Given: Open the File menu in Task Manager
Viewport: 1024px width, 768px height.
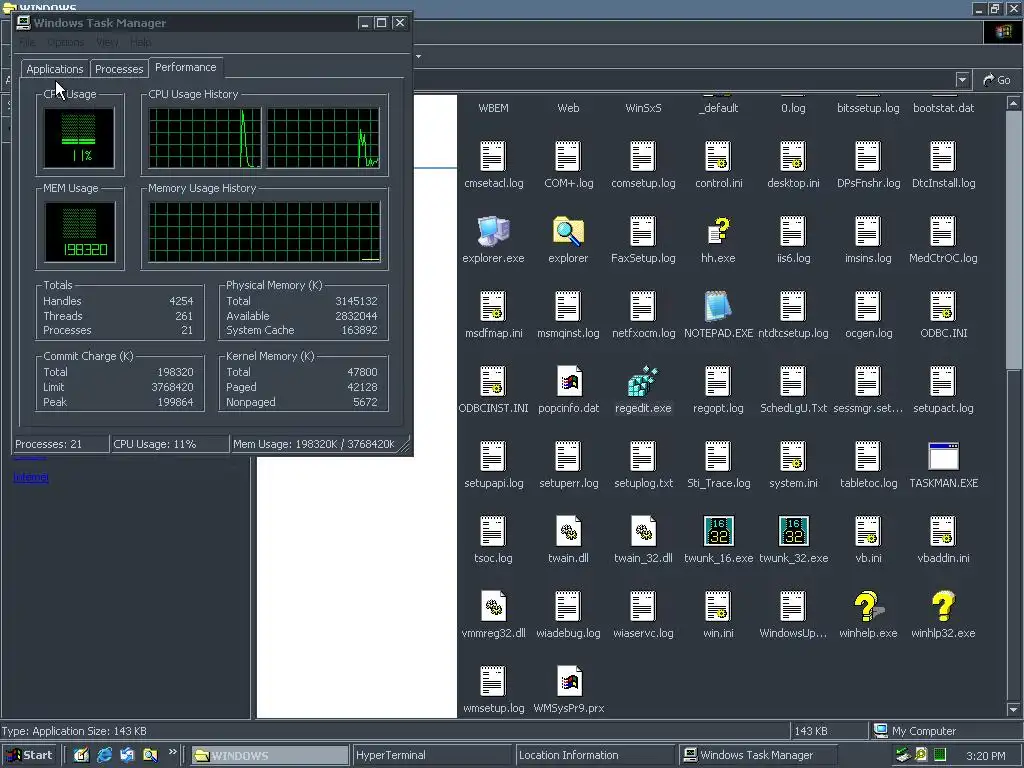Looking at the screenshot, I should 27,42.
